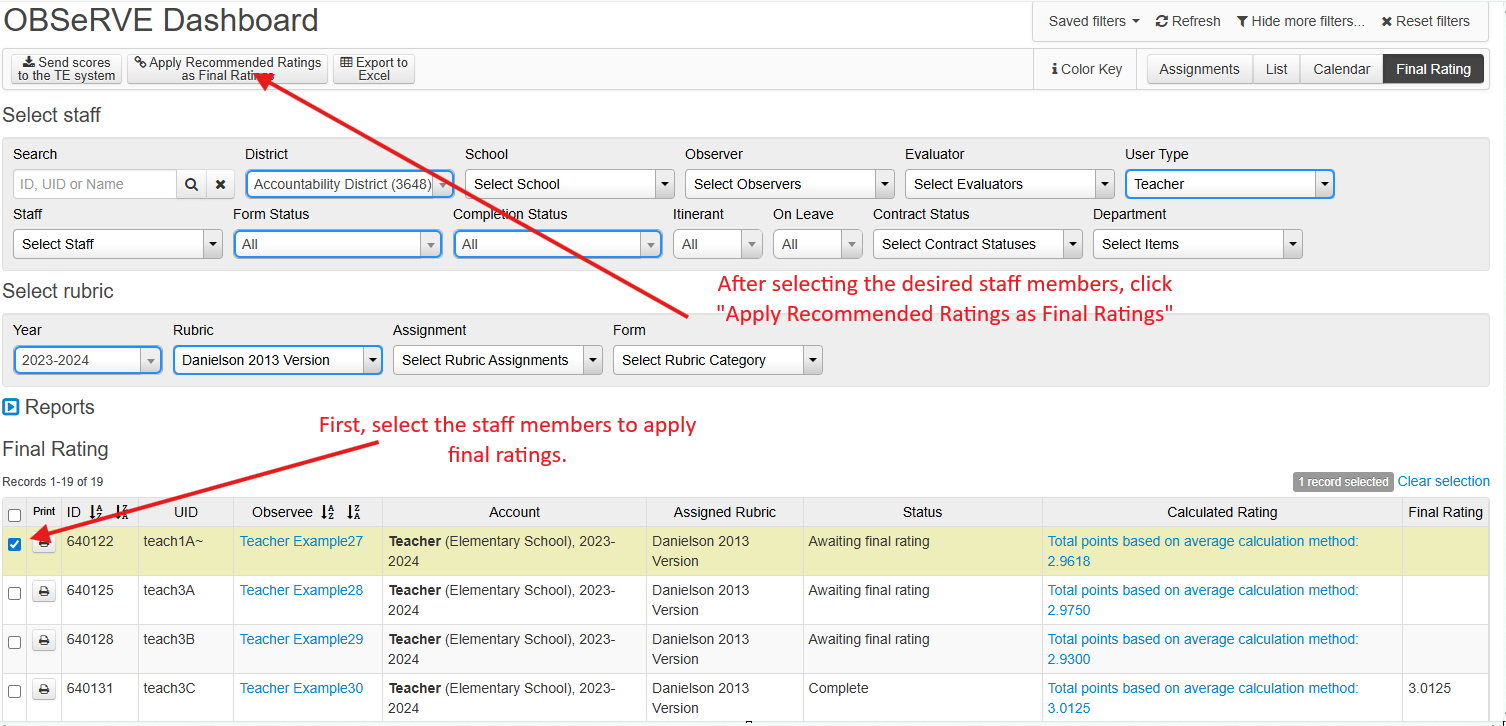The height and width of the screenshot is (726, 1506).
Task: Print the row for ID 640125
Action: click(44, 591)
